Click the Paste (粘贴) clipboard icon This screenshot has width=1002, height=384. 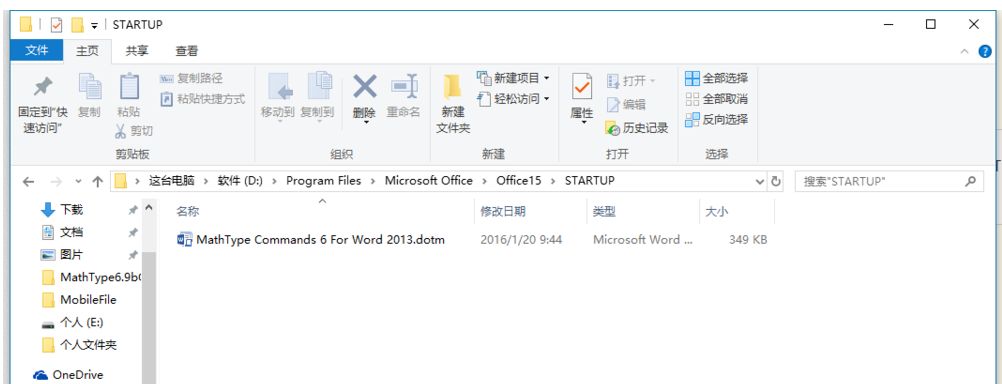(x=129, y=87)
